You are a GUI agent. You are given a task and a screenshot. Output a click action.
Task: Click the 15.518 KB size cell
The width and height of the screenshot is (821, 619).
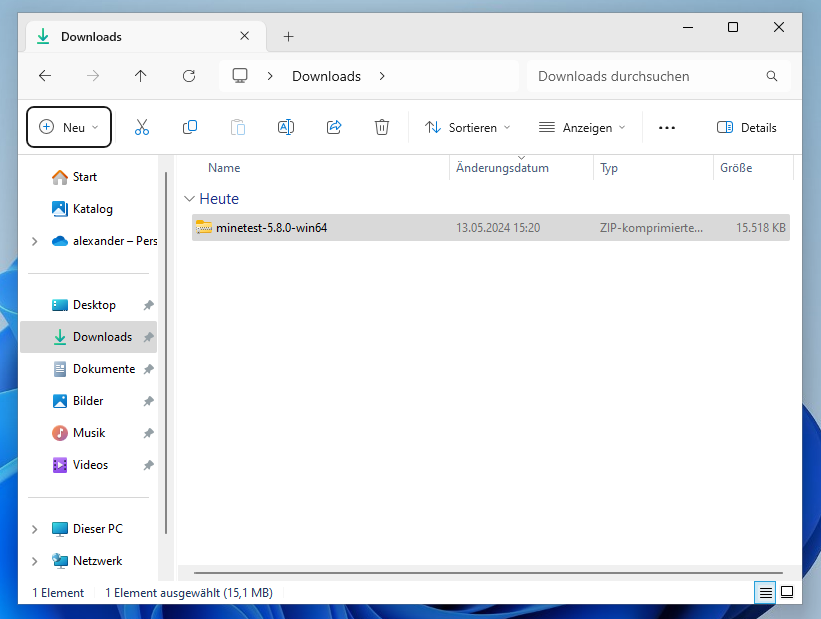761,228
